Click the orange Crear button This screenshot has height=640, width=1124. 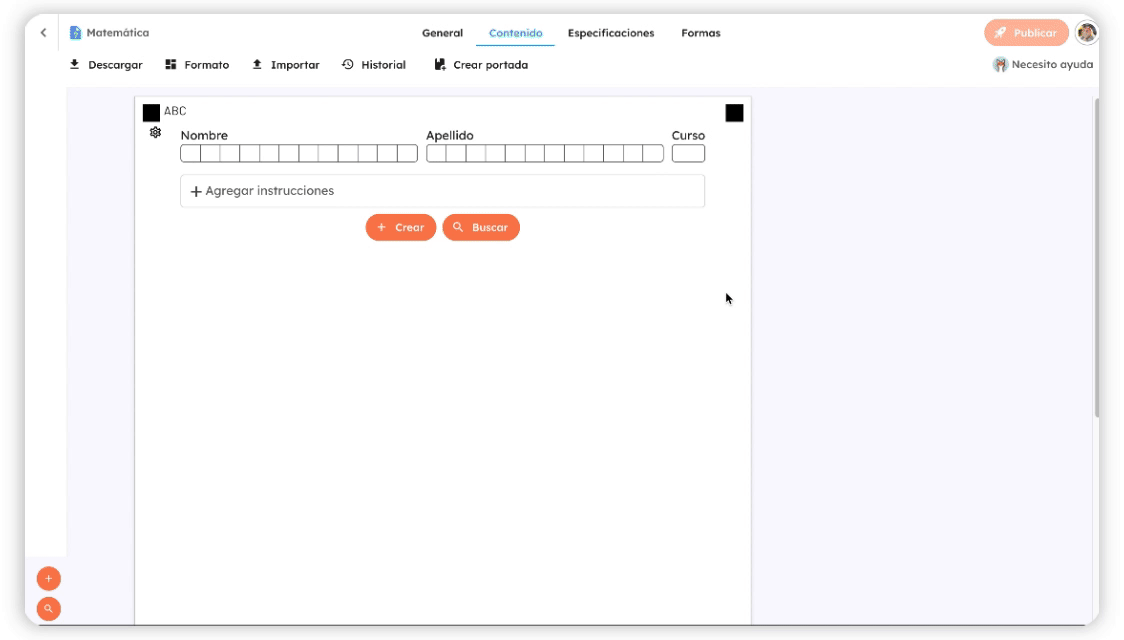tap(400, 228)
